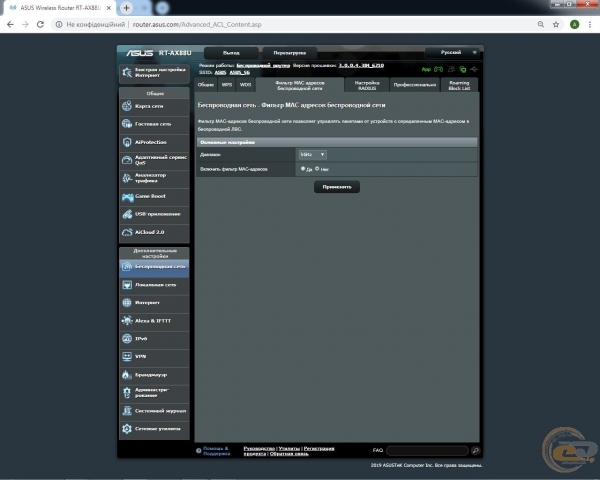Open AiCloud 2.0 cloud icon
Screen dimensions: 600x480
[x=127, y=232]
